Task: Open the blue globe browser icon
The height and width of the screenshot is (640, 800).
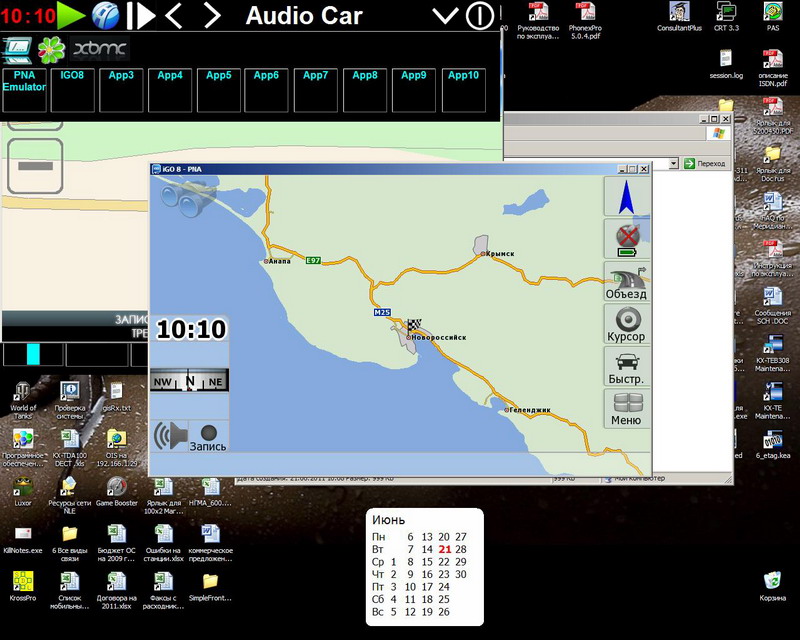Action: point(105,15)
